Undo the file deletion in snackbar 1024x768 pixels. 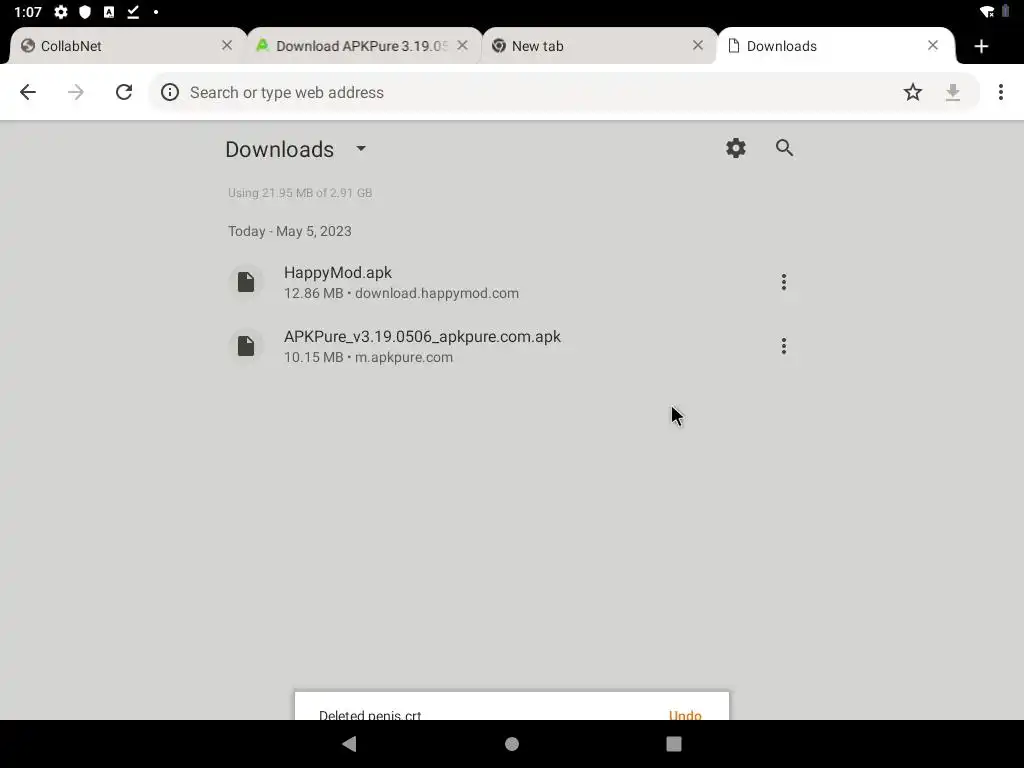point(684,715)
